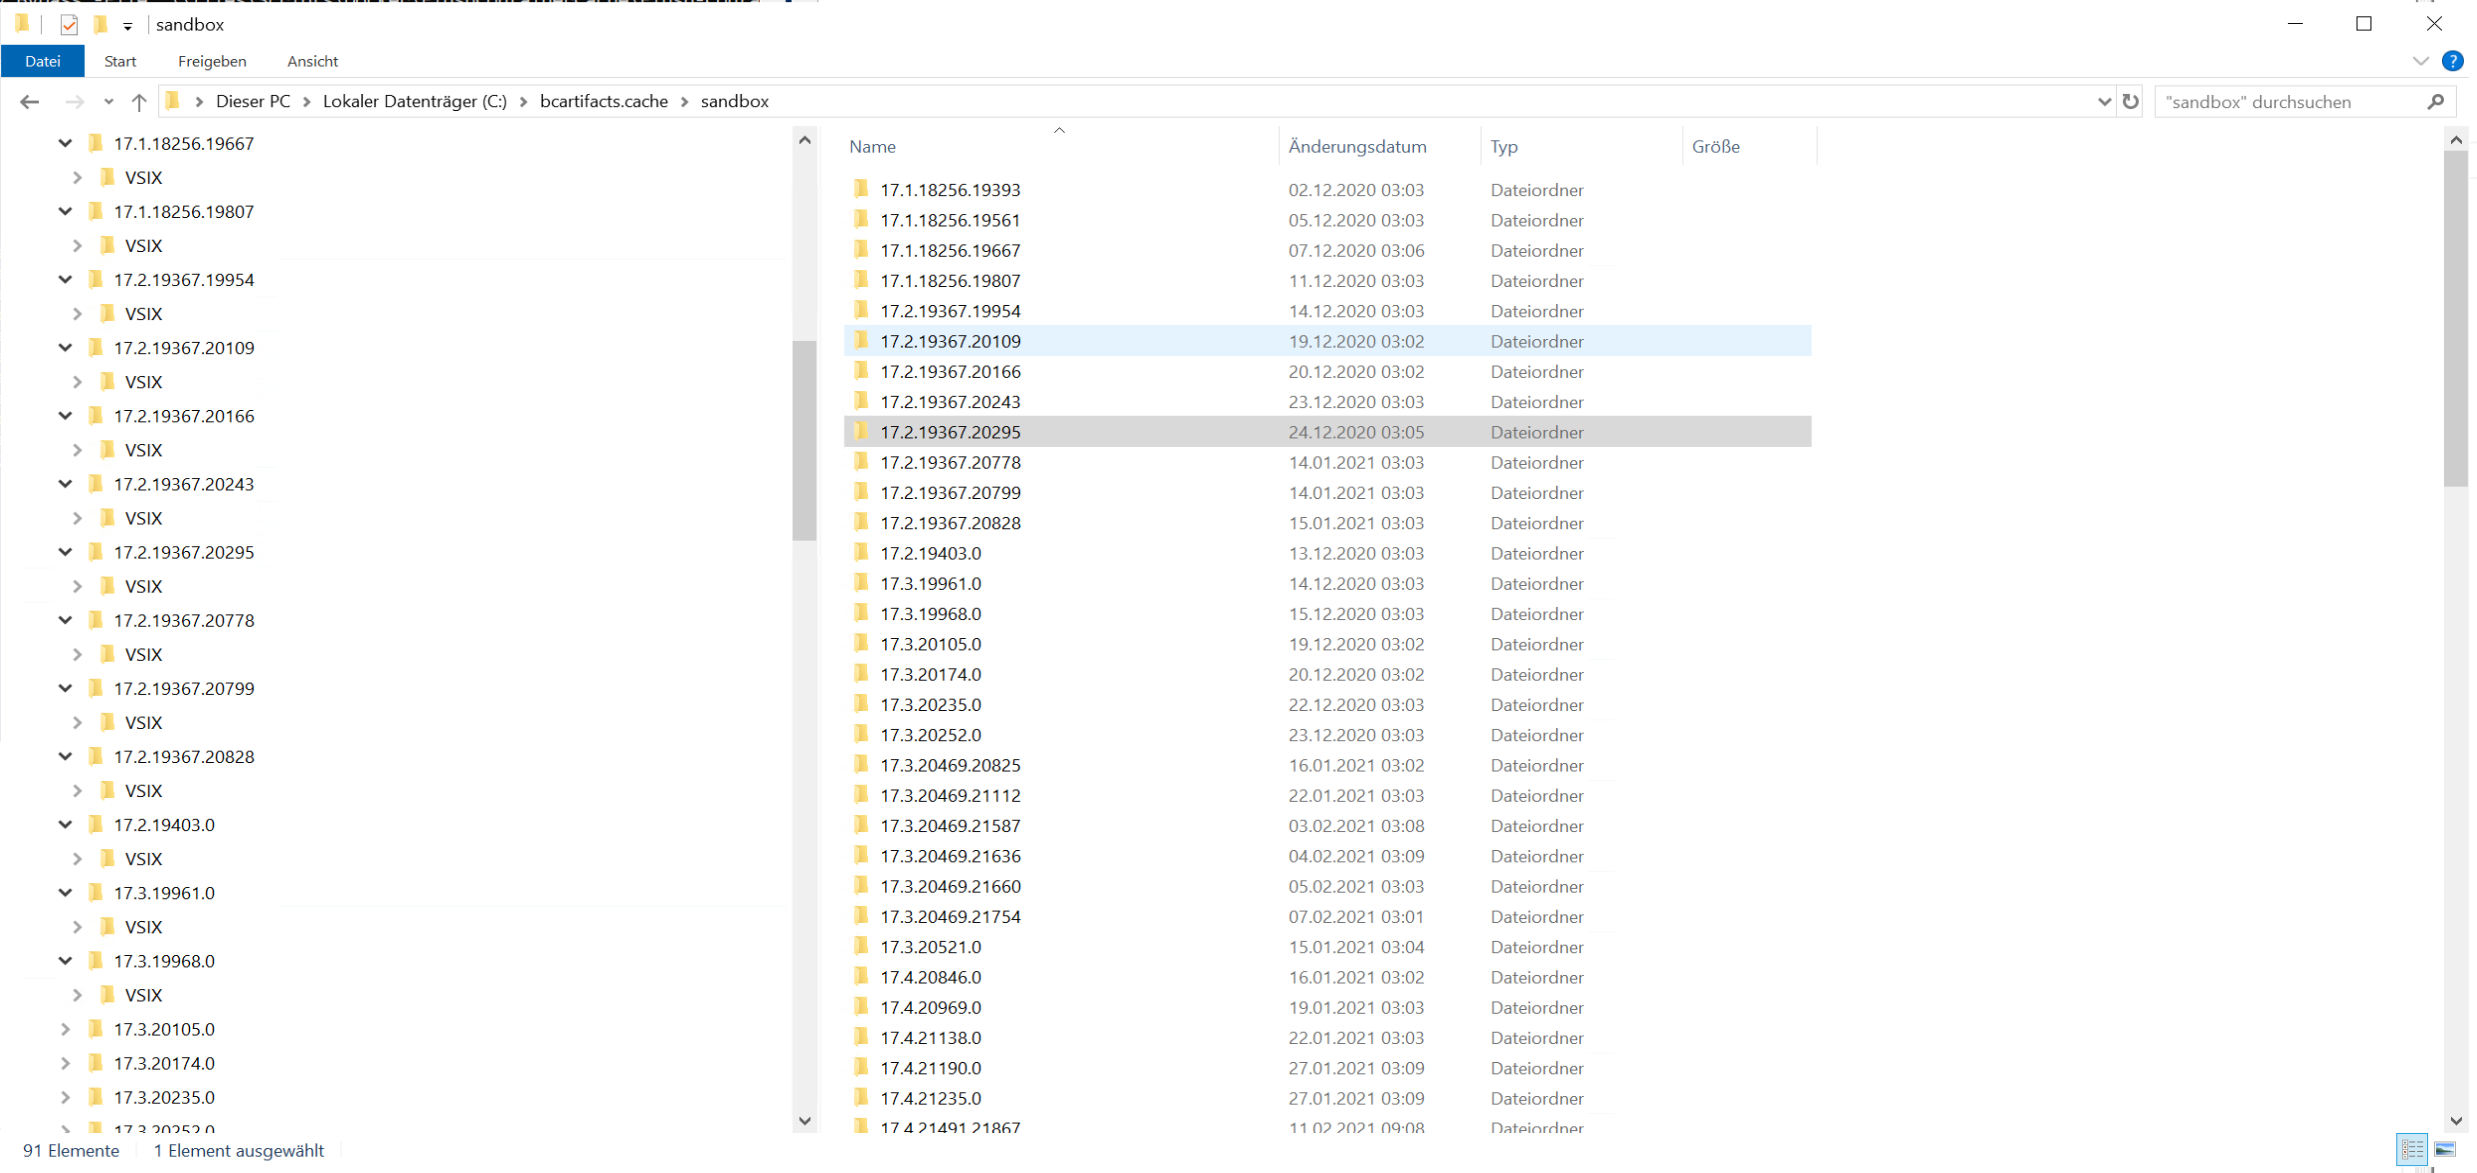Go up to bcartifacts.cache with the up arrow
This screenshot has width=2477, height=1173.
click(x=139, y=101)
